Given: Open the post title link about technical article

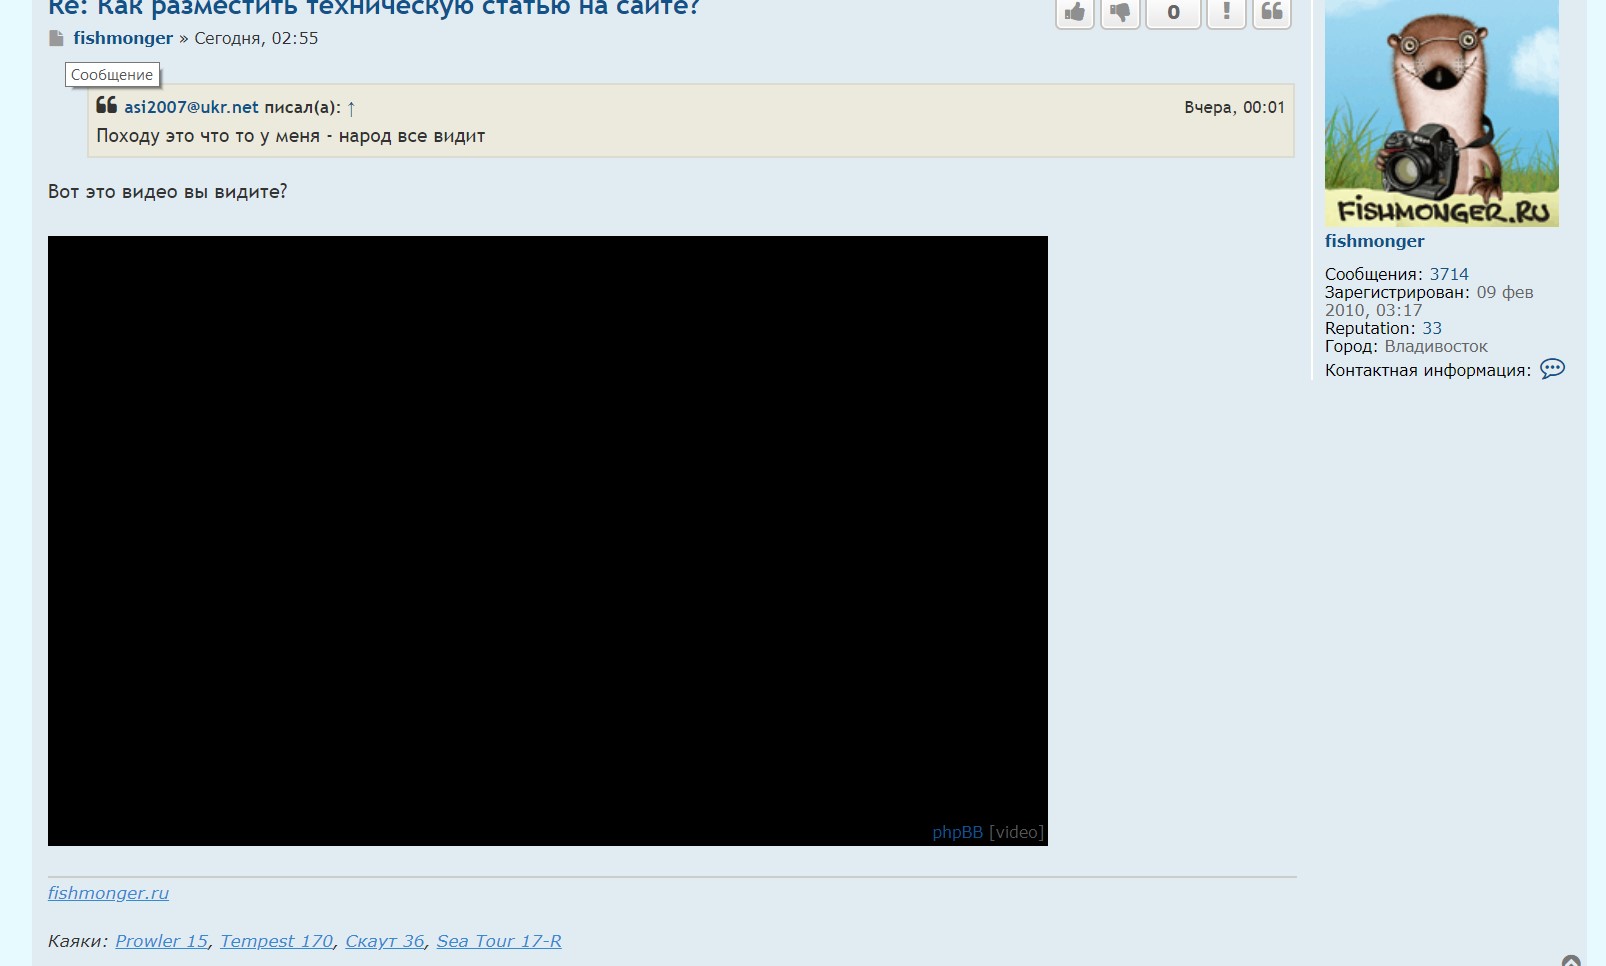Looking at the screenshot, I should click(x=373, y=8).
